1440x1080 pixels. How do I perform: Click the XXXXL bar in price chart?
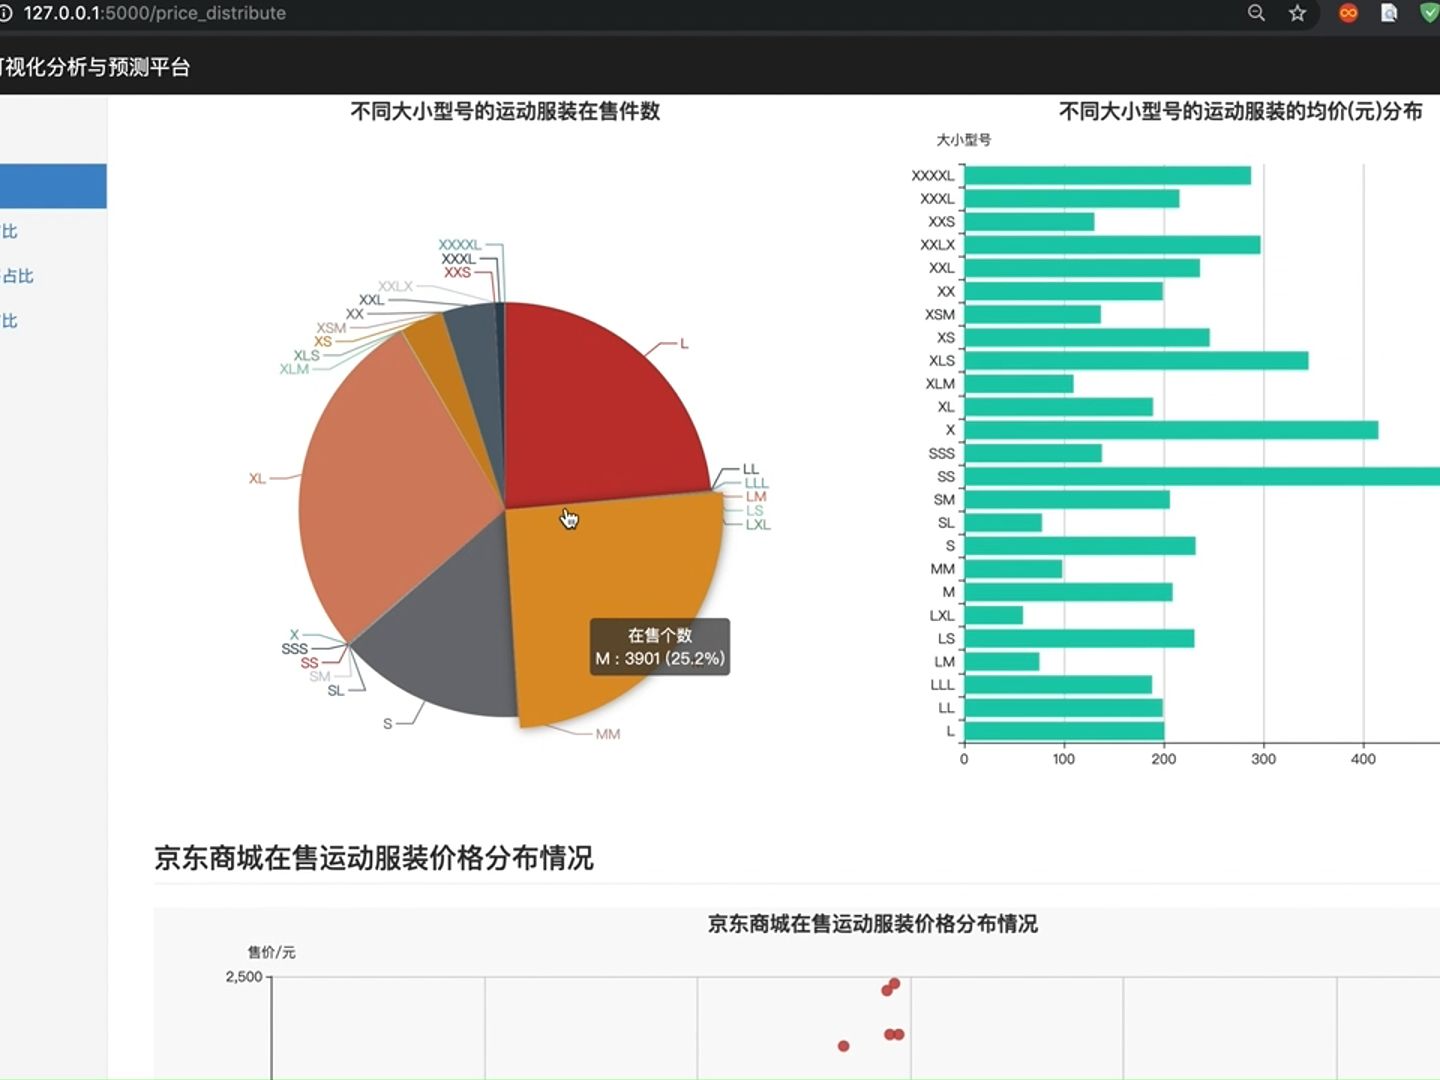pos(1108,175)
